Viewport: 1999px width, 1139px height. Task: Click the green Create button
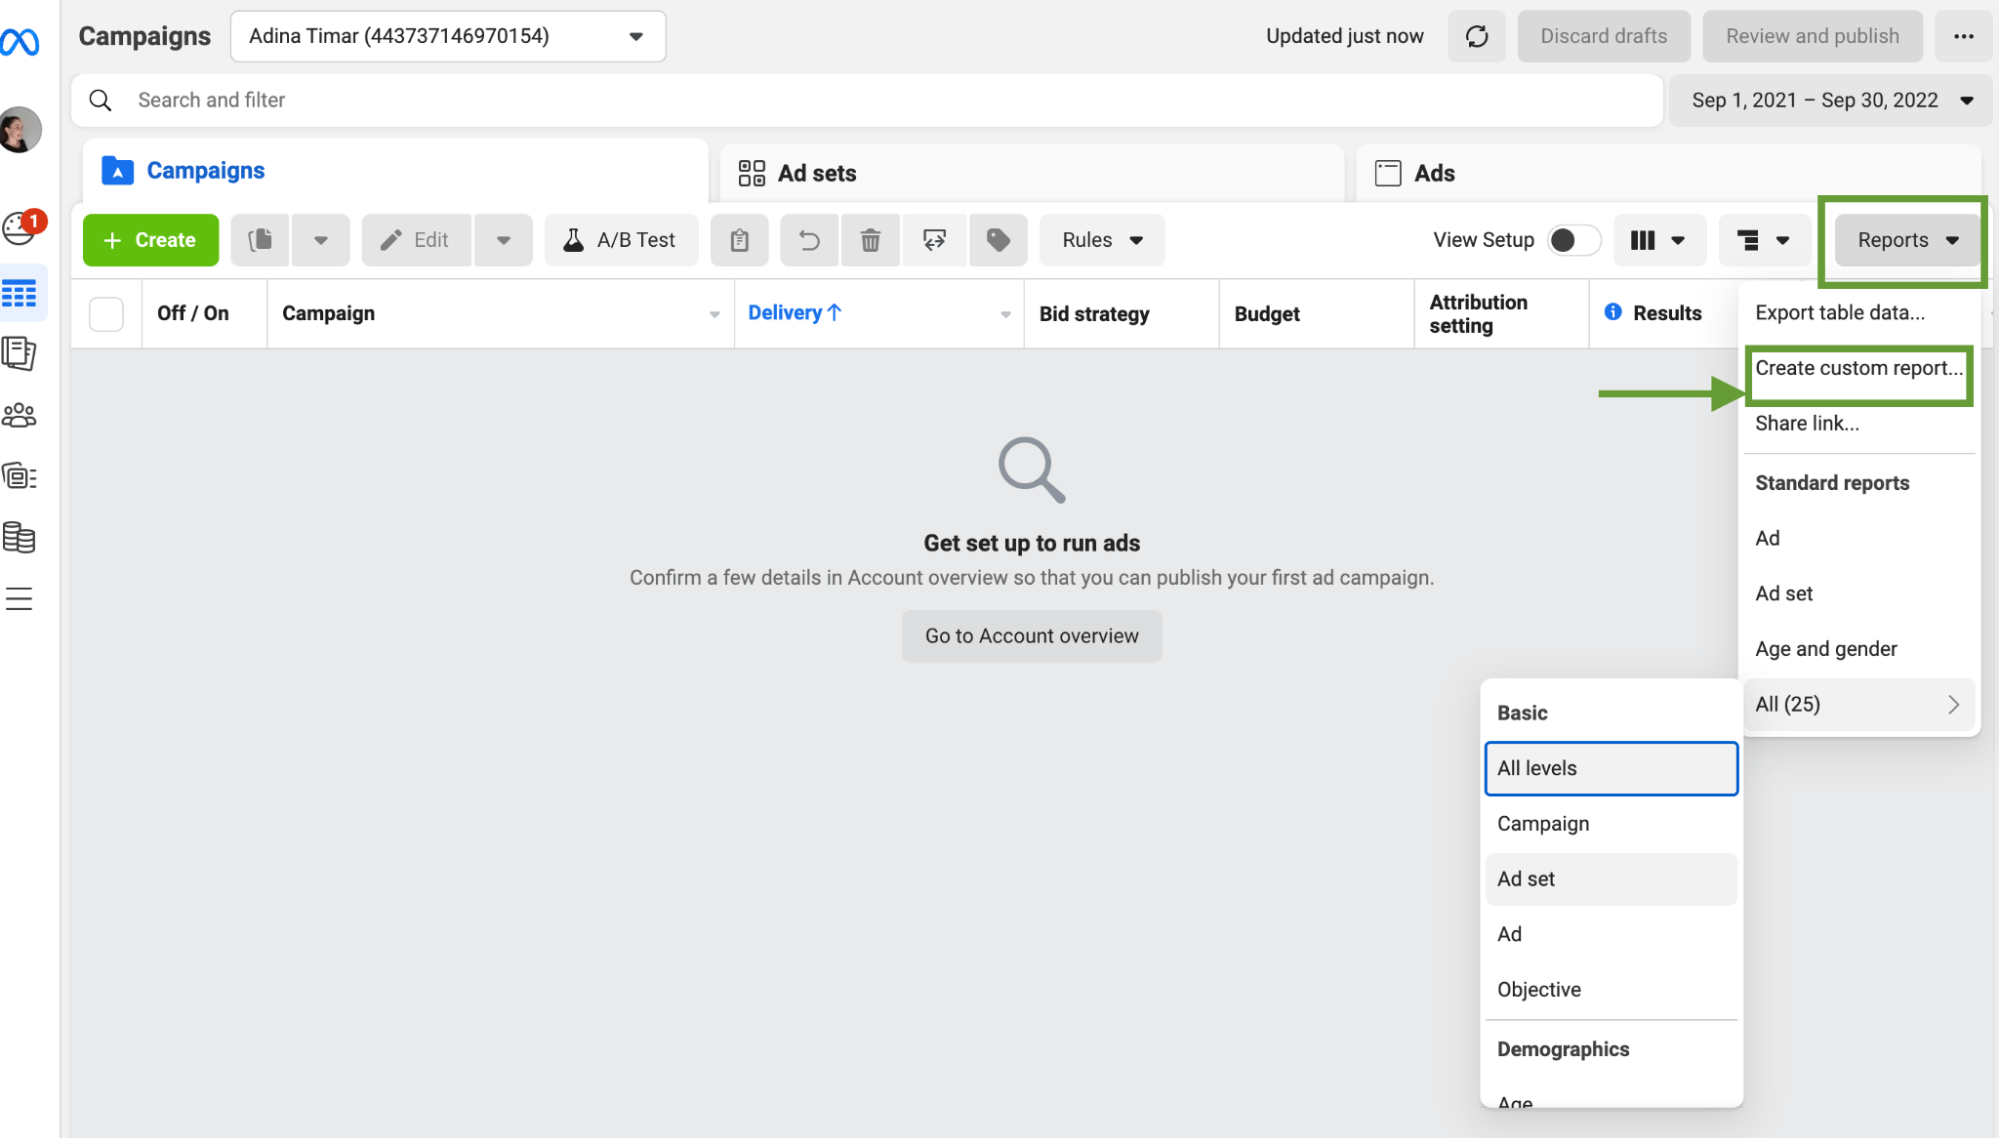click(x=151, y=240)
